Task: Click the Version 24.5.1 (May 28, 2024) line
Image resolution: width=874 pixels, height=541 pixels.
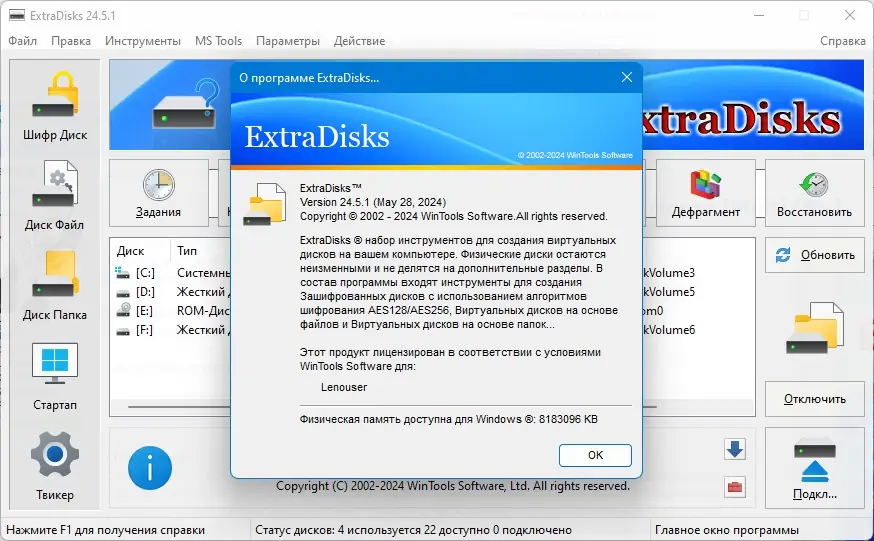Action: 373,202
